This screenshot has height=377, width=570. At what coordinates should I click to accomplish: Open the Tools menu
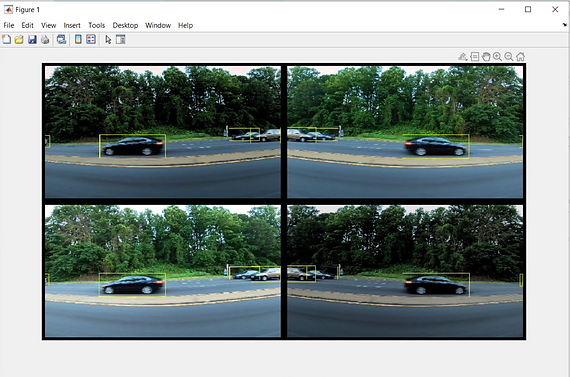(97, 25)
